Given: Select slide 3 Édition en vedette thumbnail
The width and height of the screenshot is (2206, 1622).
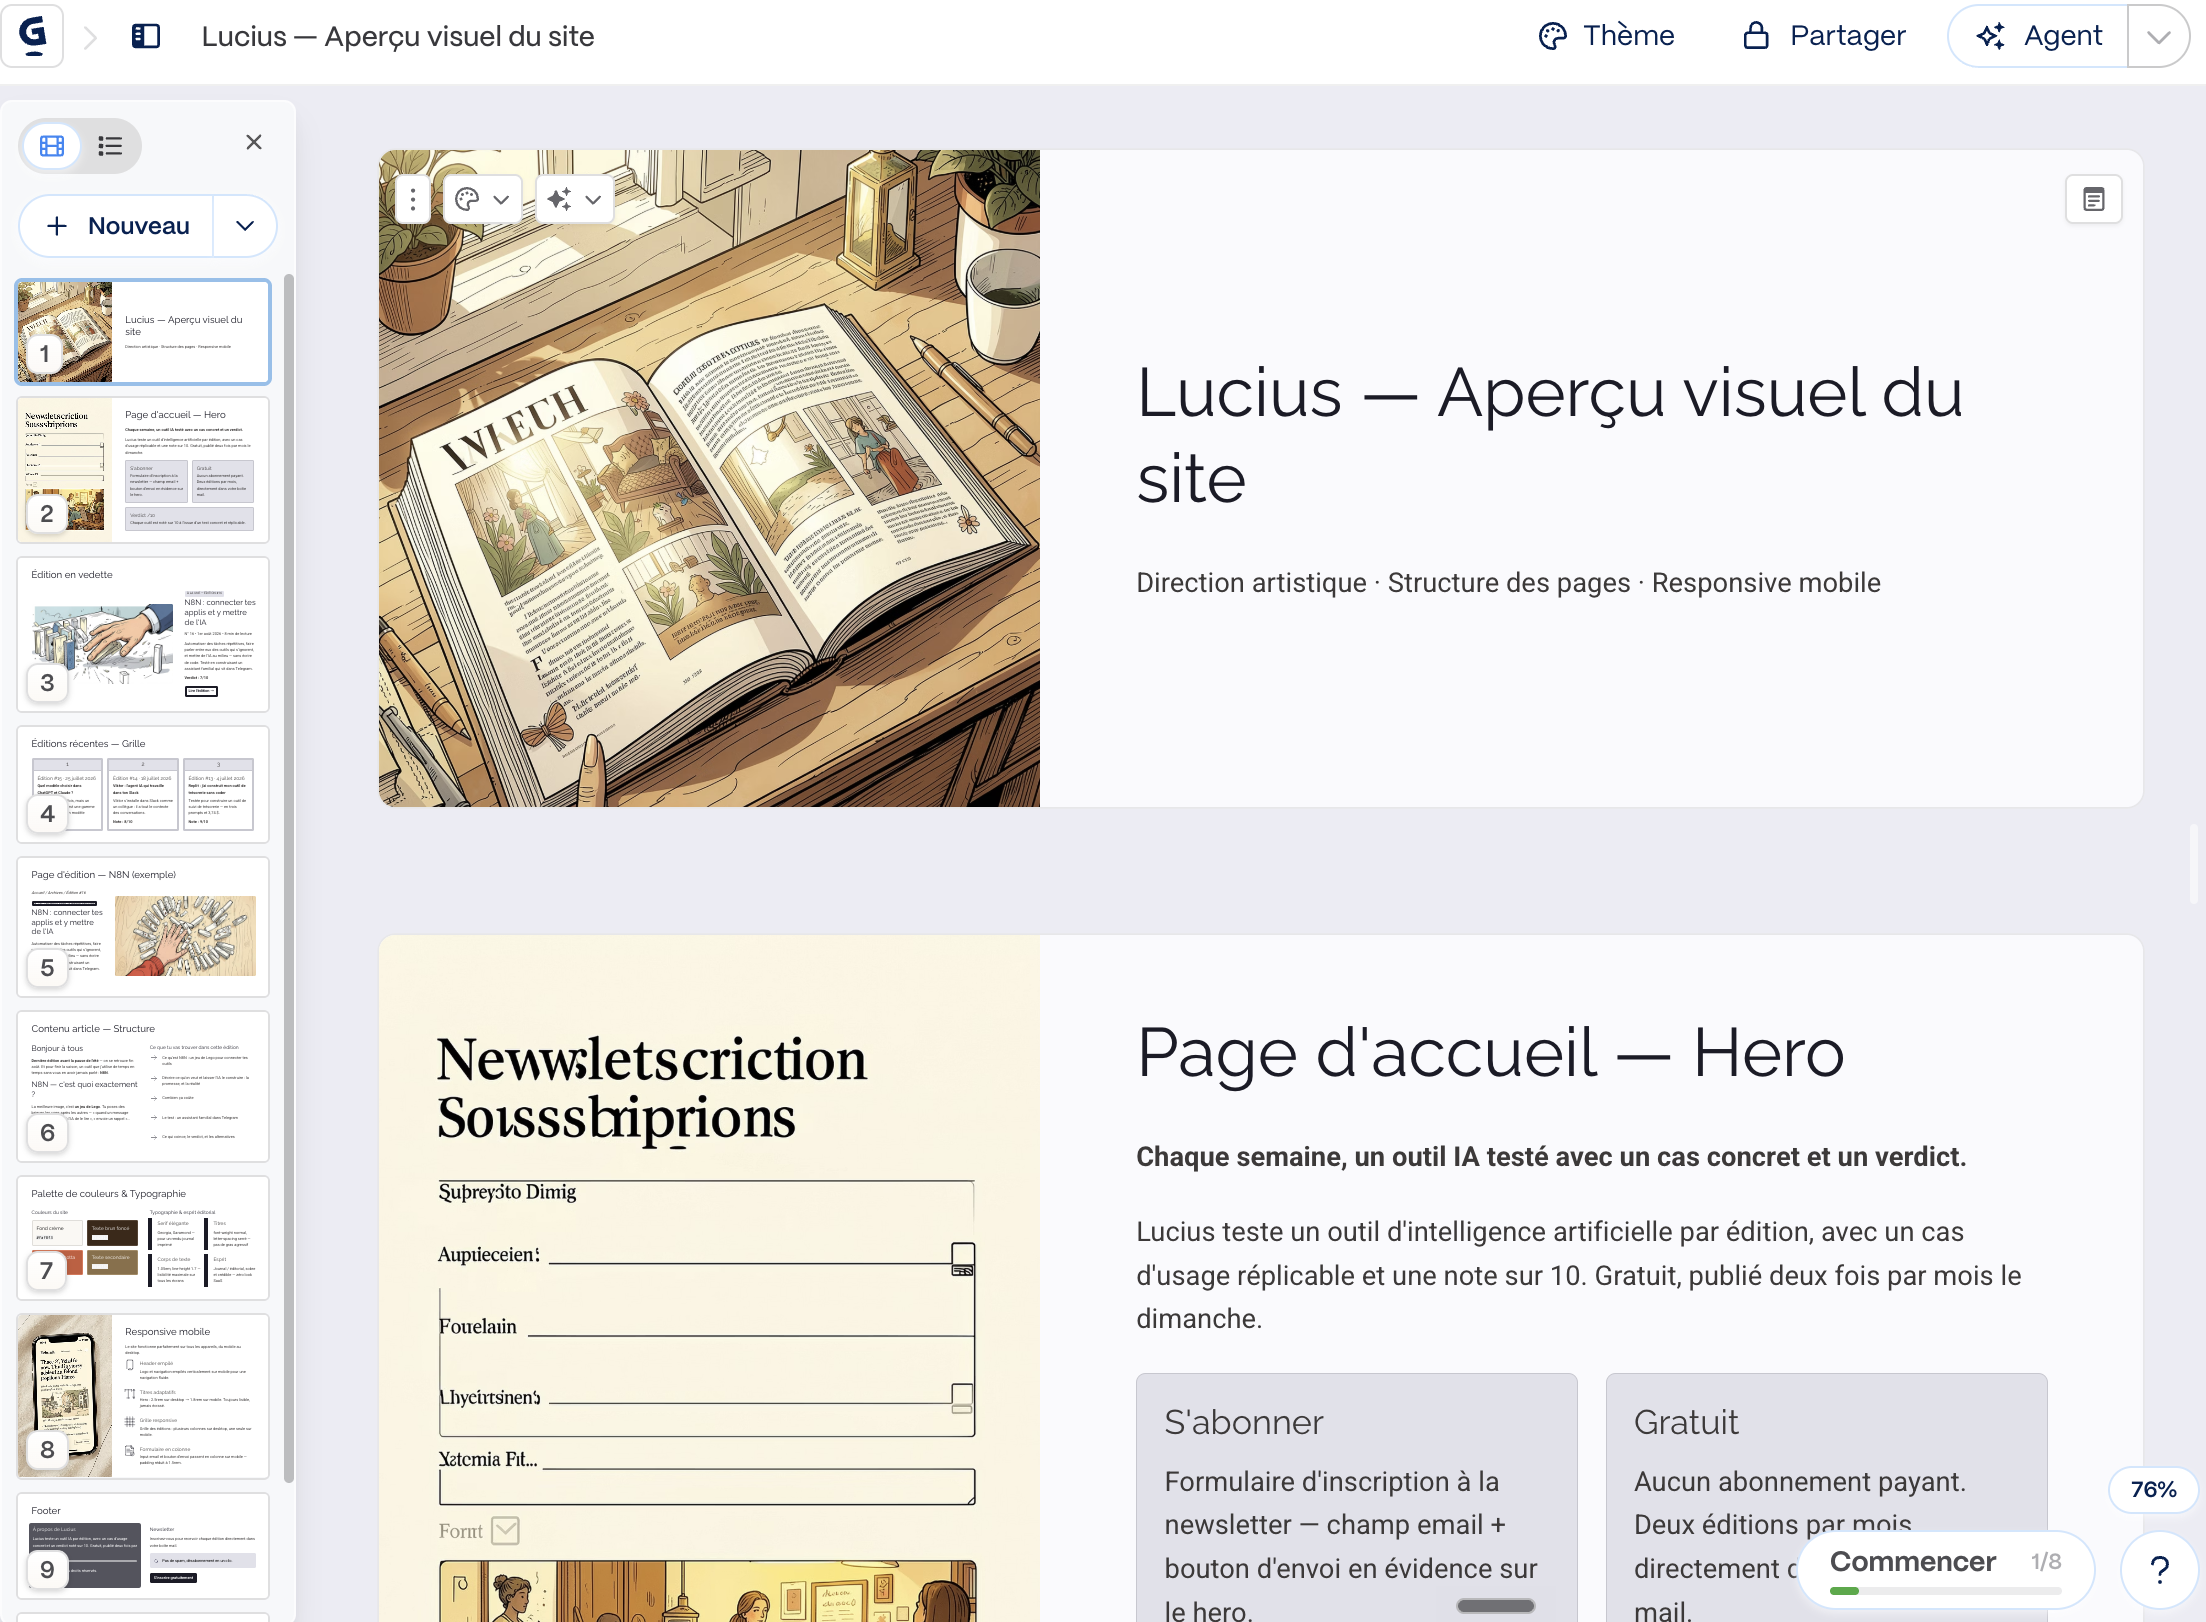Looking at the screenshot, I should click(x=143, y=635).
